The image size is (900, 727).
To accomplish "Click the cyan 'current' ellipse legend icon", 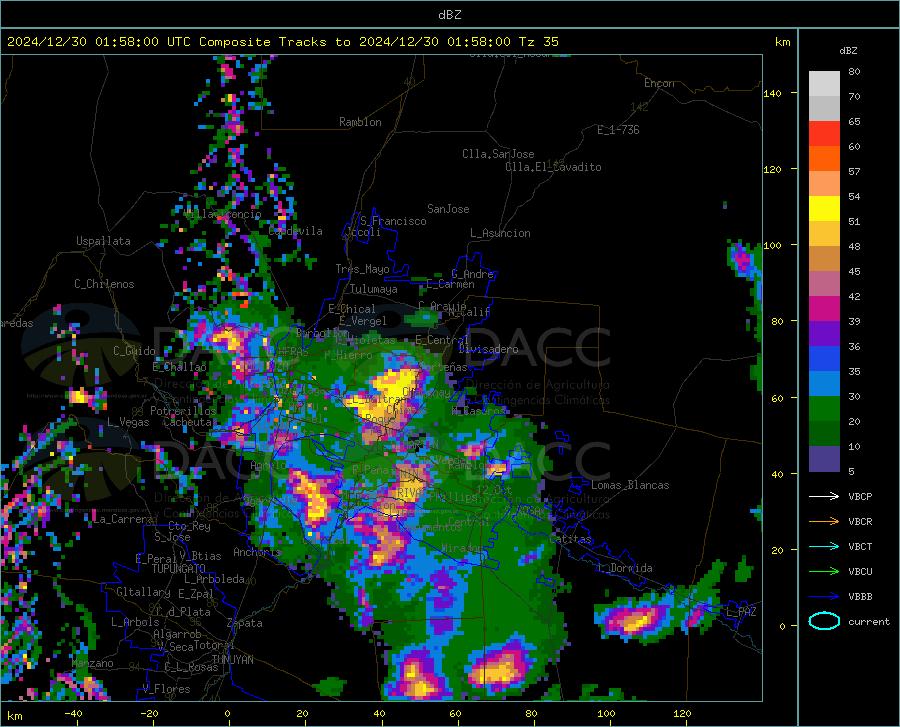I will pyautogui.click(x=824, y=621).
